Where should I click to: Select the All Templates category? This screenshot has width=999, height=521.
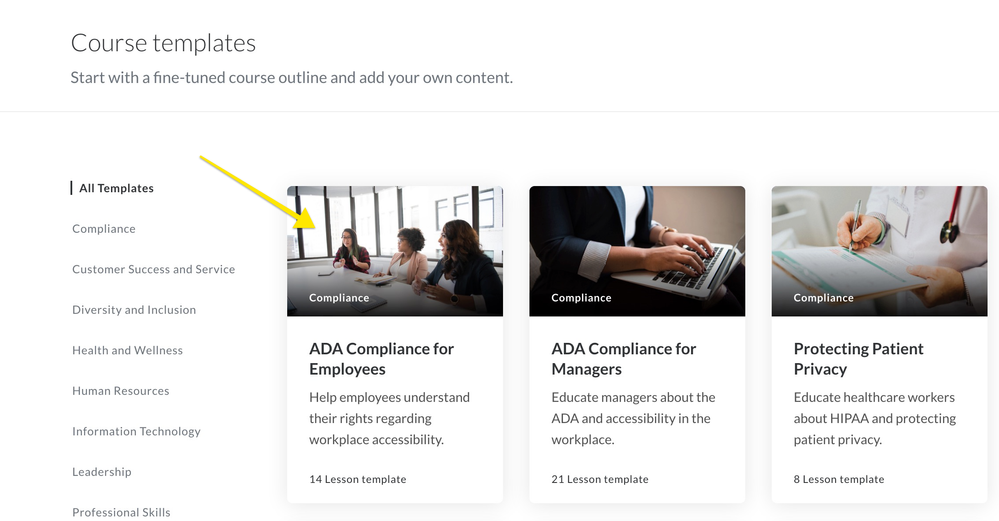(x=116, y=188)
